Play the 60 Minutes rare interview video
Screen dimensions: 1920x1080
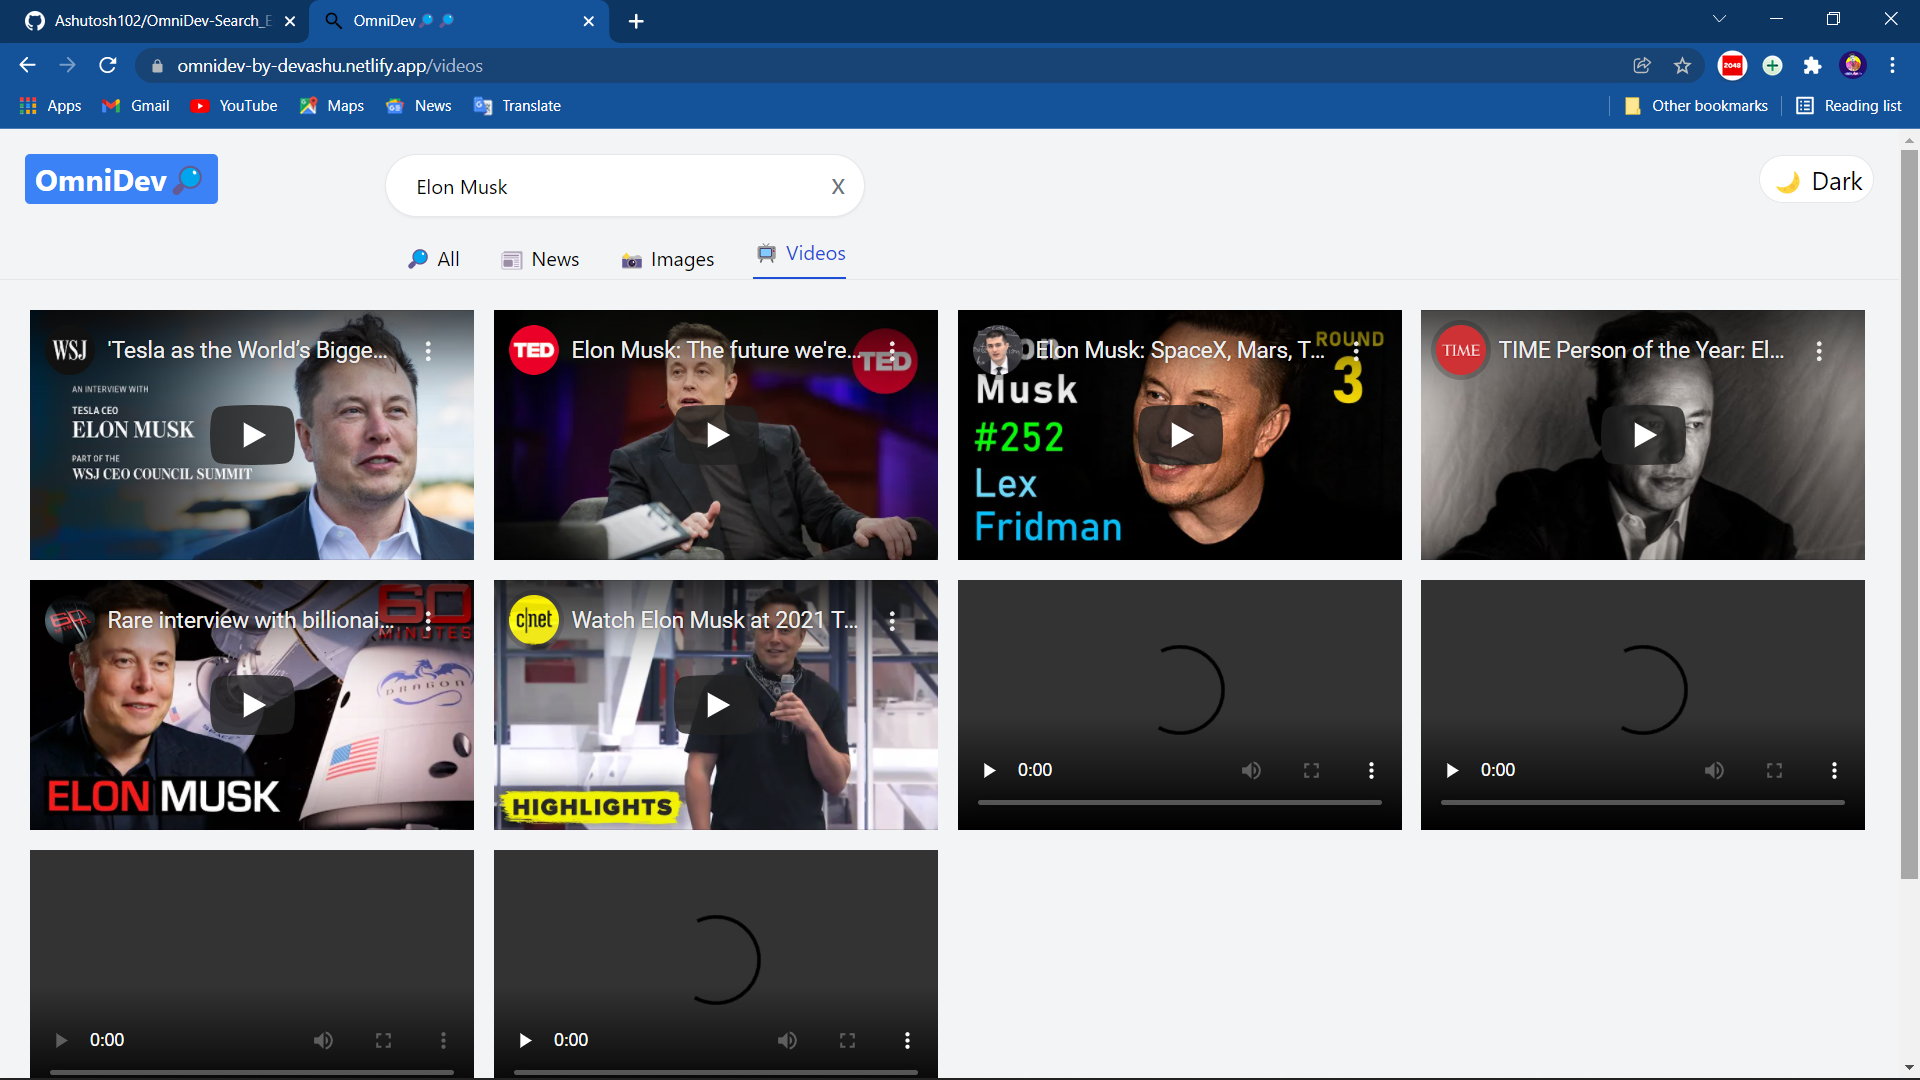point(251,705)
